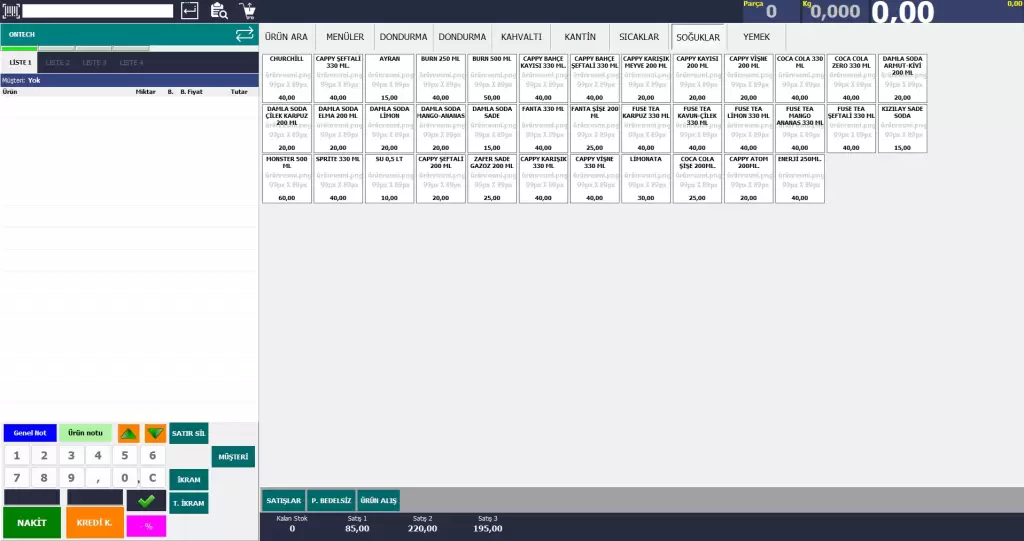Click inside the barcode input field
Viewport: 1024px width, 541px height.
pos(98,10)
